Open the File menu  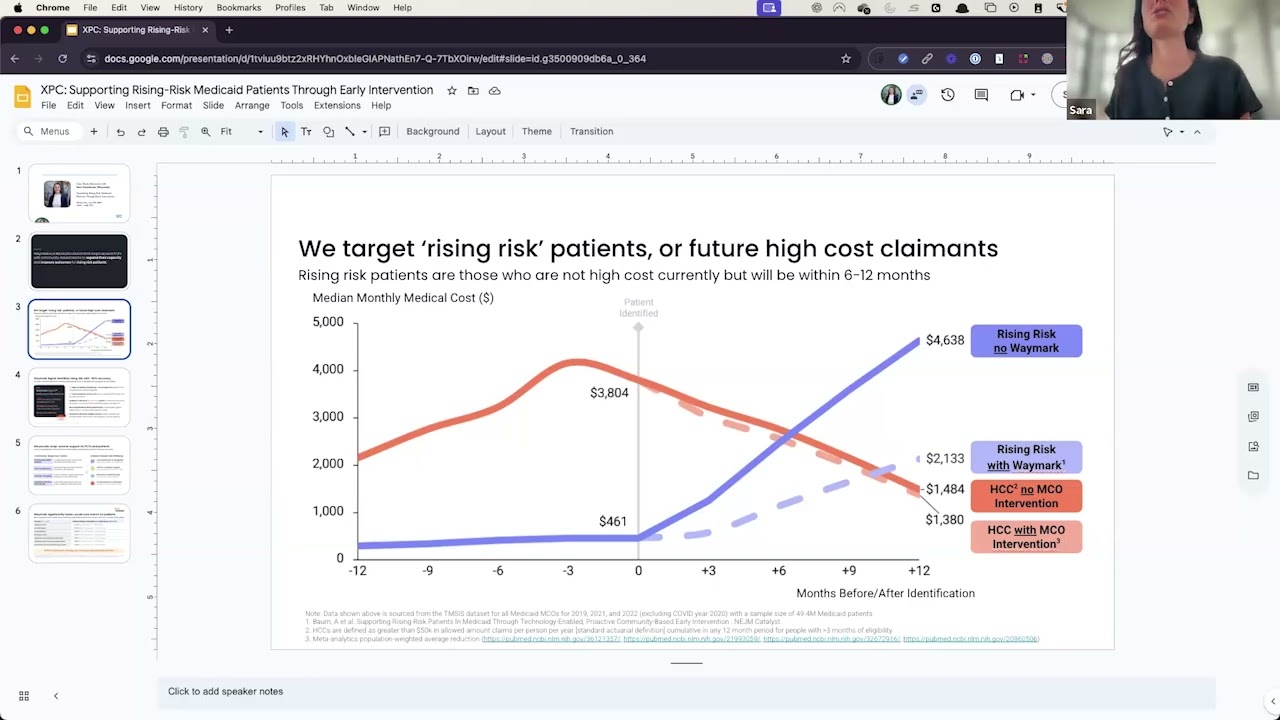(48, 105)
